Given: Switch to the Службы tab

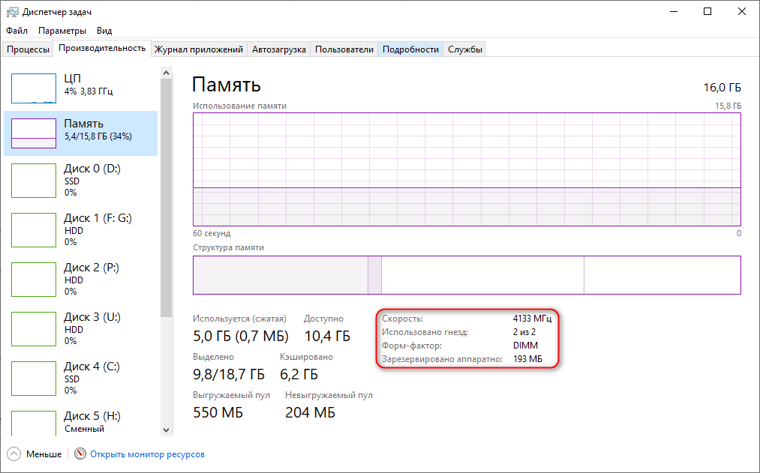Looking at the screenshot, I should (x=465, y=49).
